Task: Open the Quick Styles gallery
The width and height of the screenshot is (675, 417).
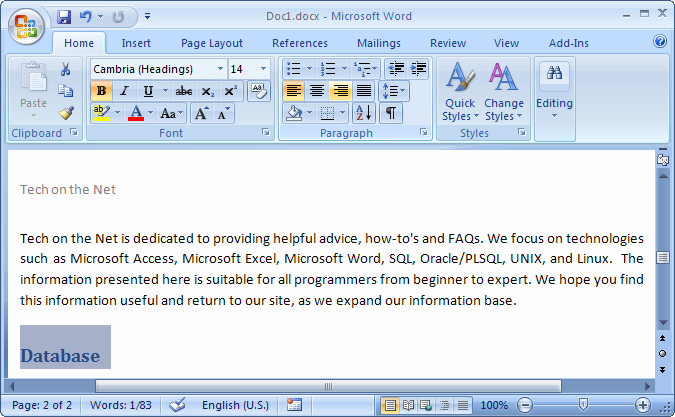Action: 460,91
